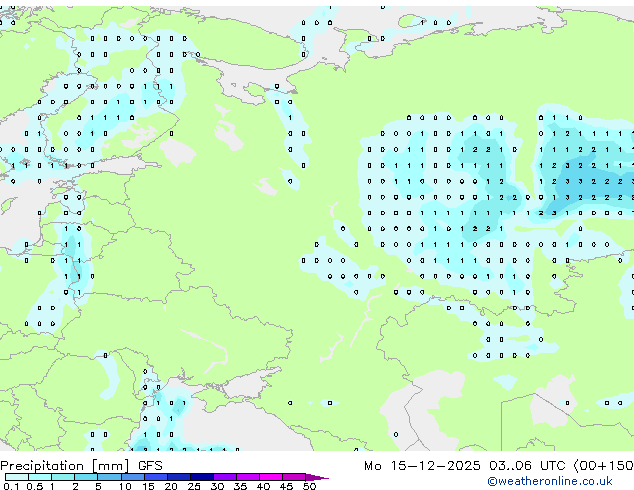Click the 45 to 50 mm legend swatch
The width and height of the screenshot is (634, 490).
(x=294, y=477)
